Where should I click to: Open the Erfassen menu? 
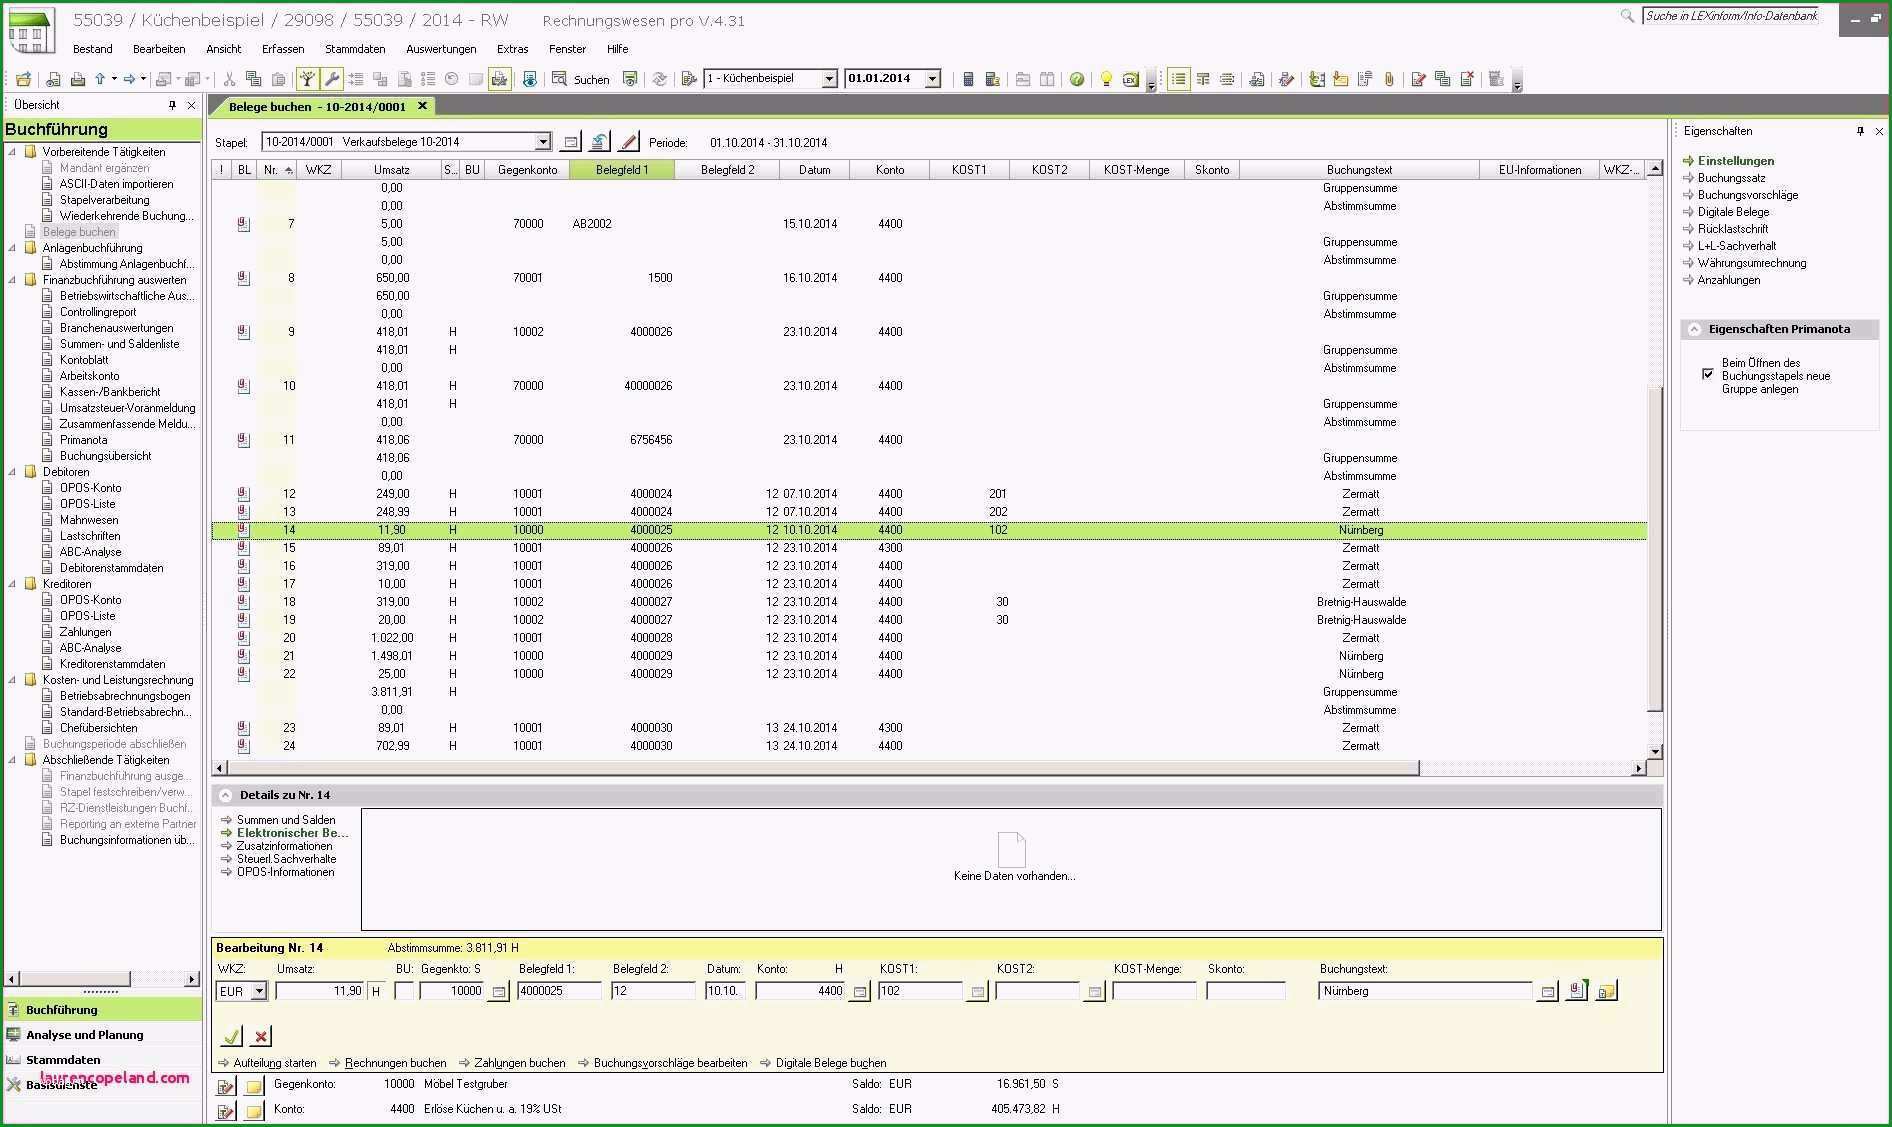283,49
